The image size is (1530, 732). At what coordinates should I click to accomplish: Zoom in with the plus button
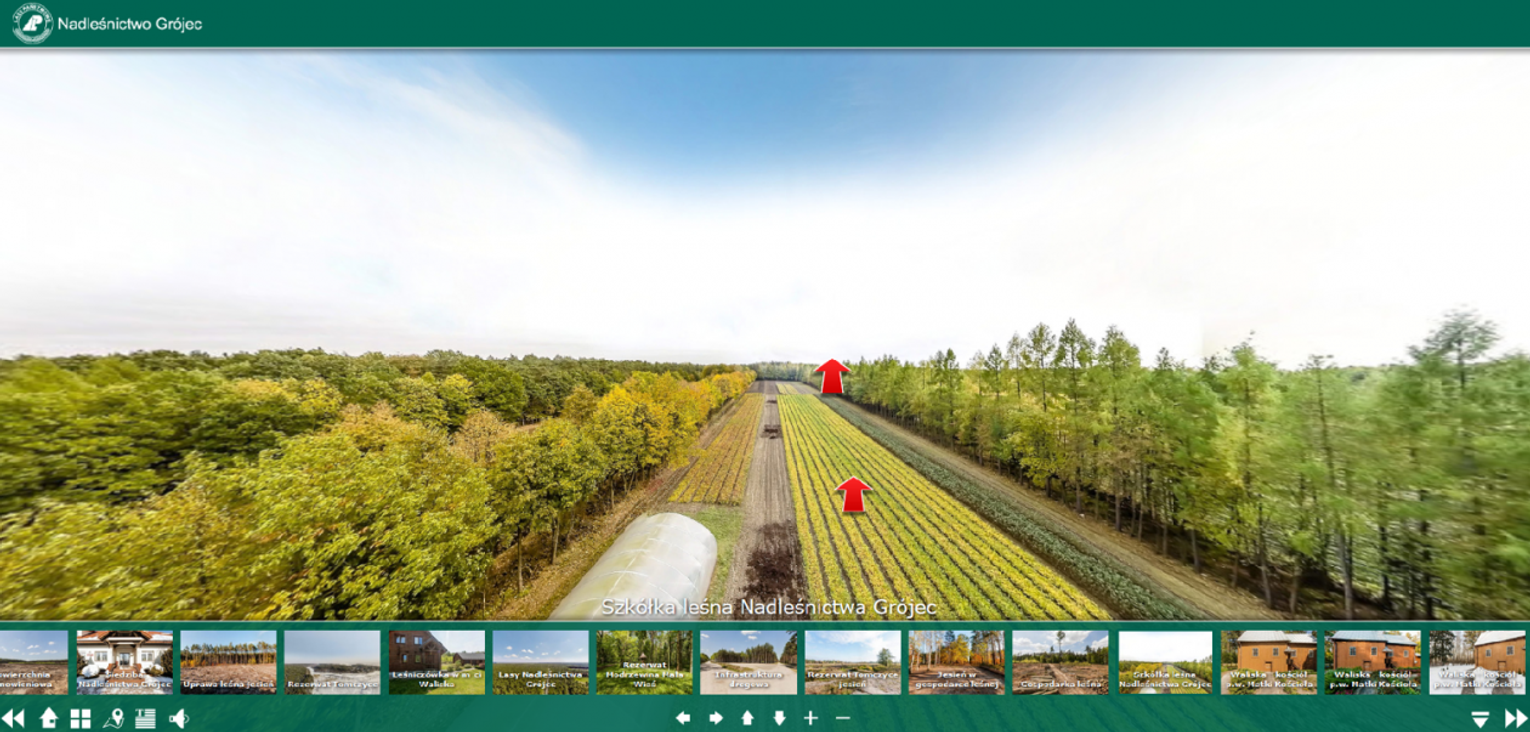[811, 718]
